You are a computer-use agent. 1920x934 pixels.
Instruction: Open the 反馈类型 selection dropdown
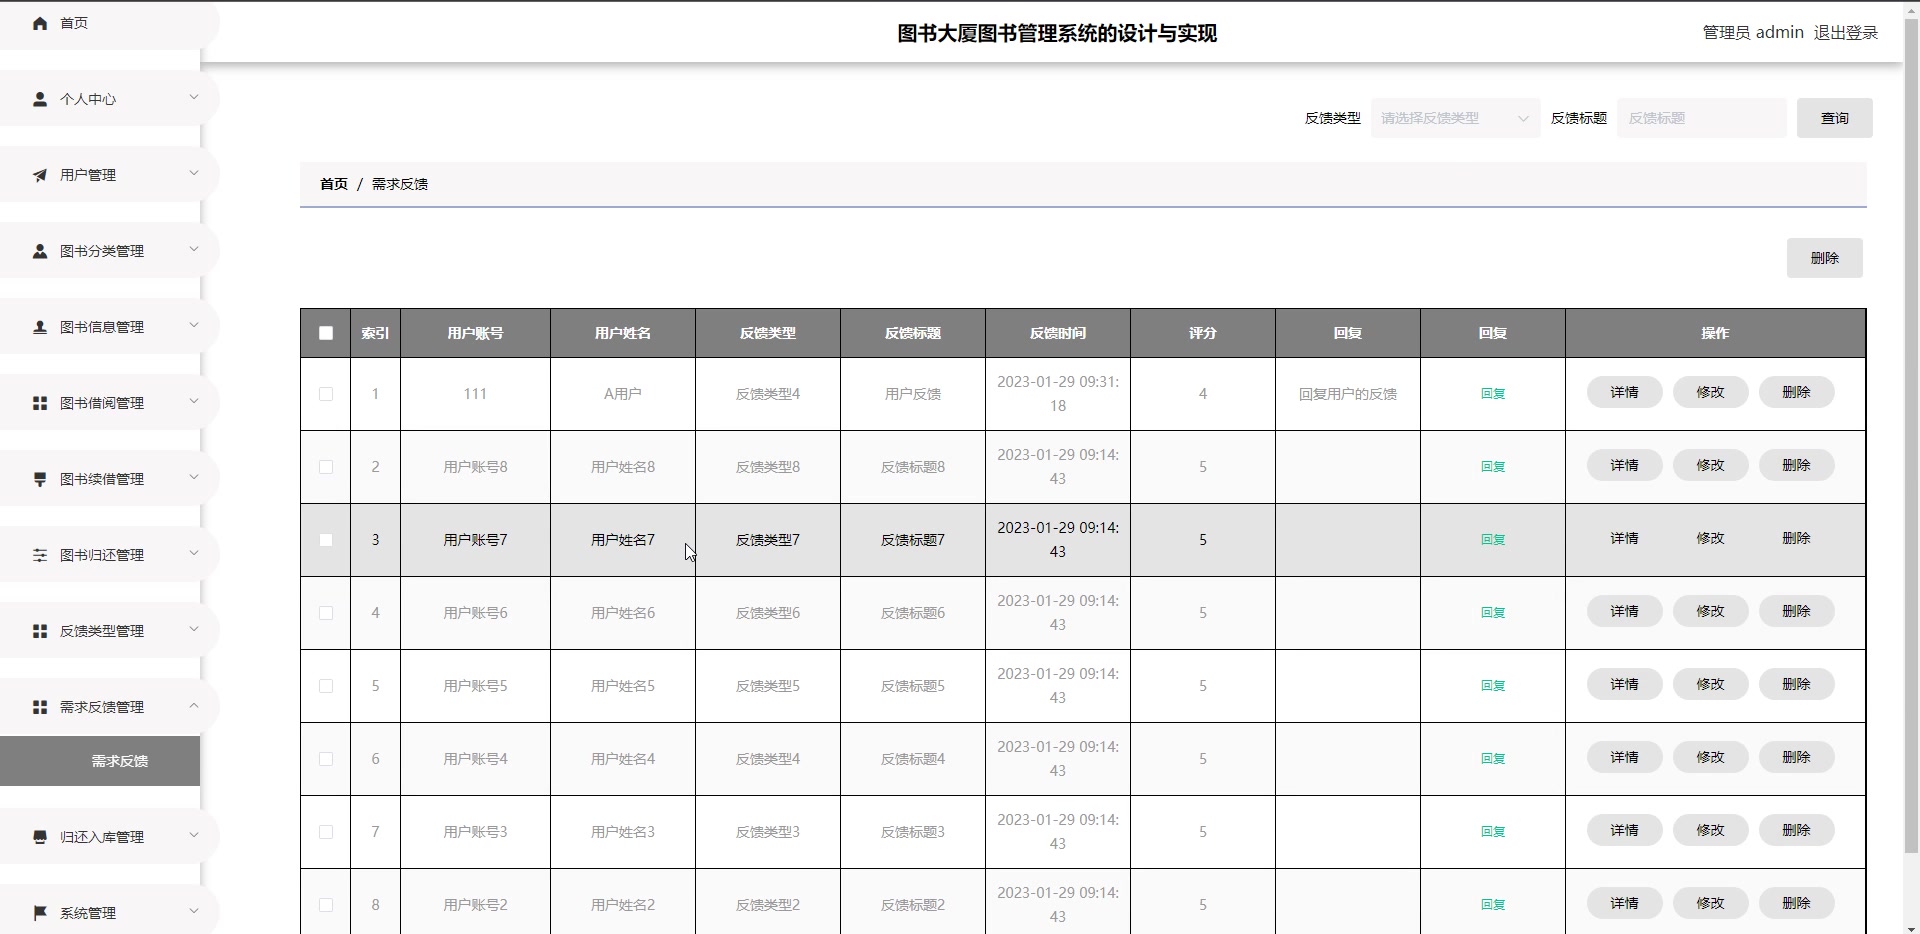click(x=1453, y=117)
